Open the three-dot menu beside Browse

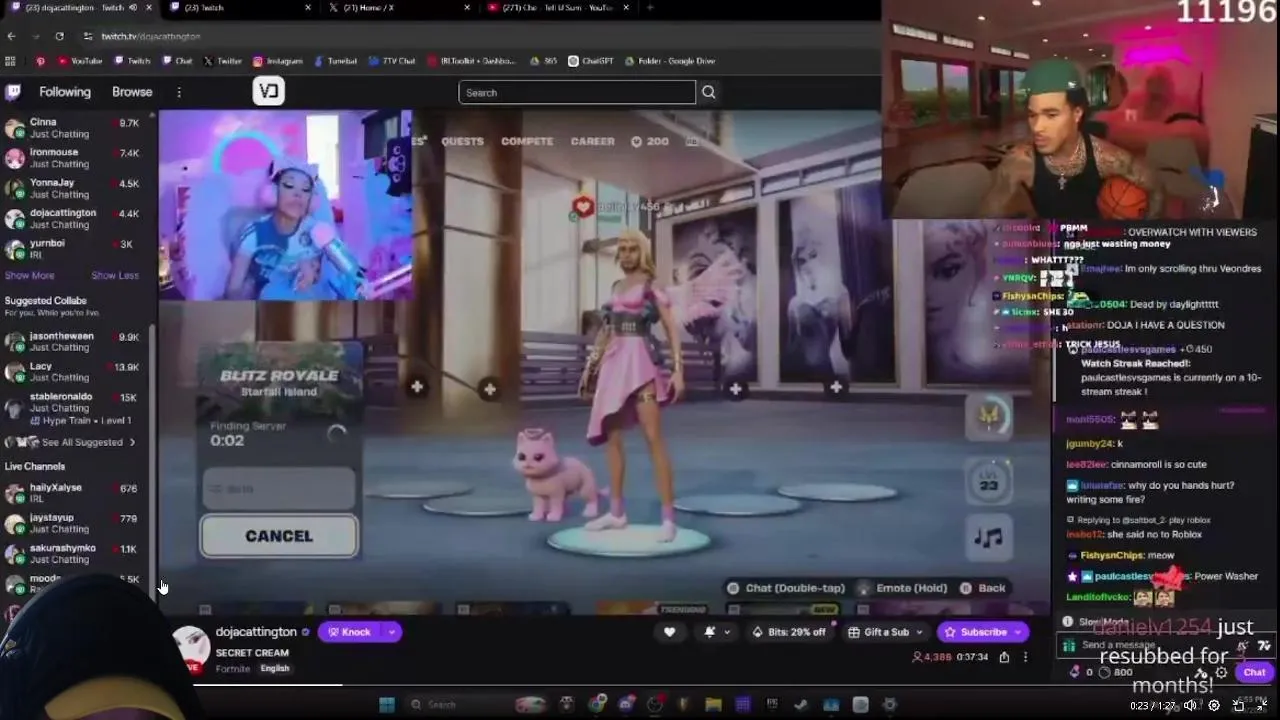[x=179, y=92]
